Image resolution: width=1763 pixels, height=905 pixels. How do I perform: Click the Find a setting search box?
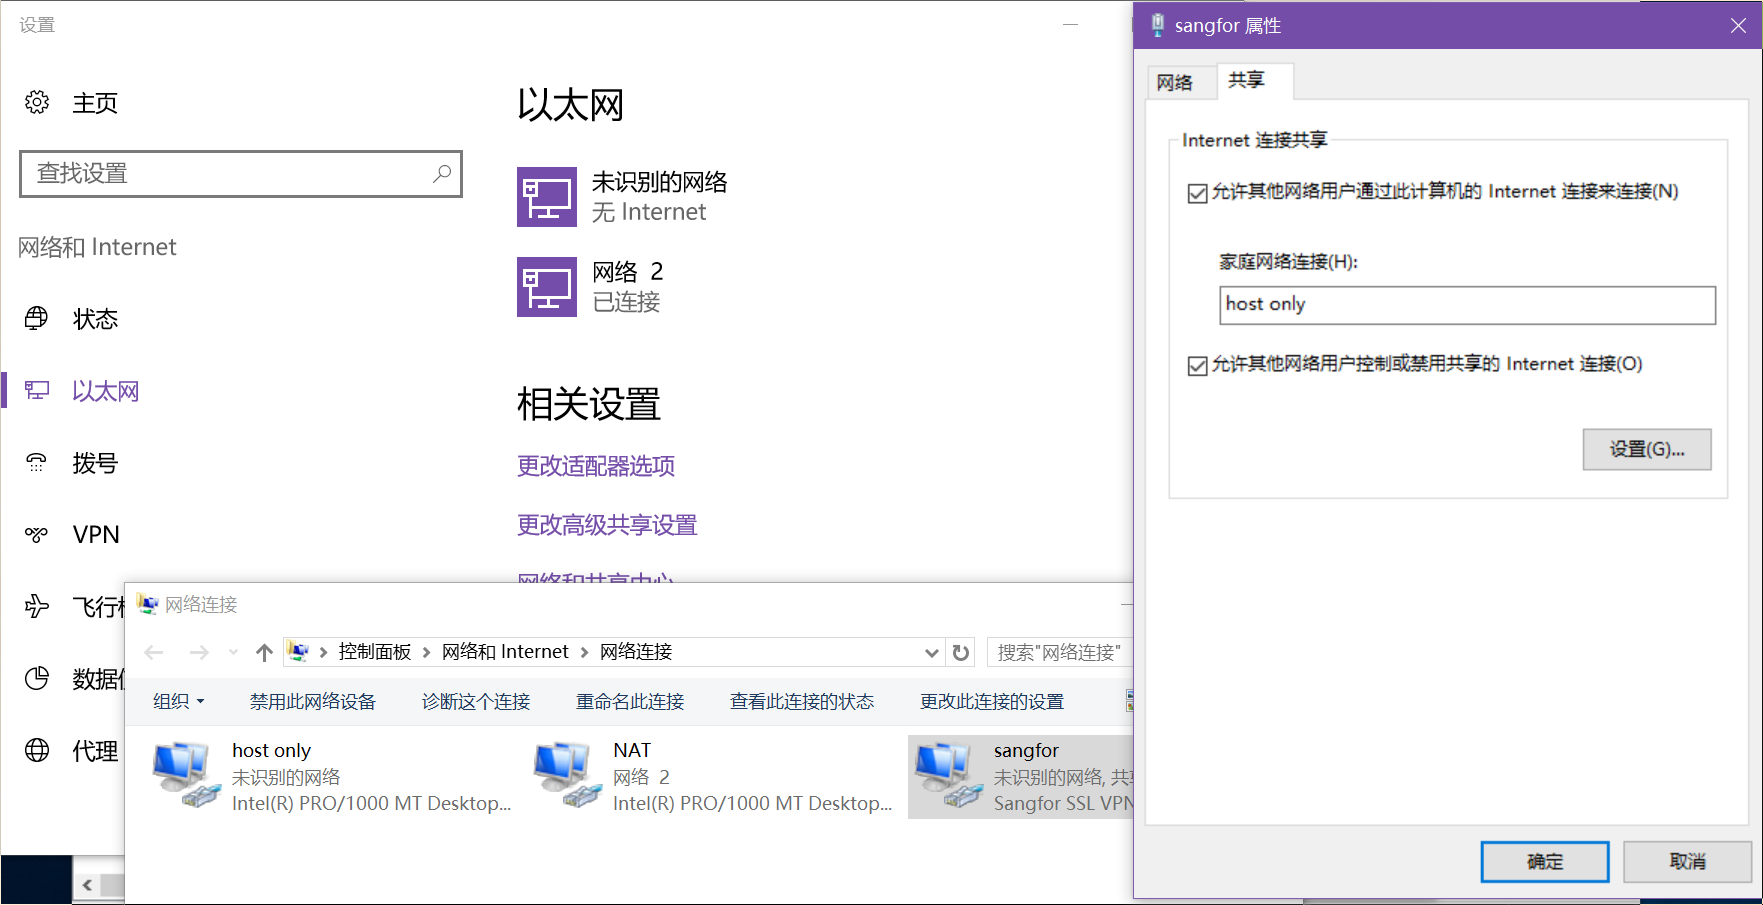click(x=241, y=174)
